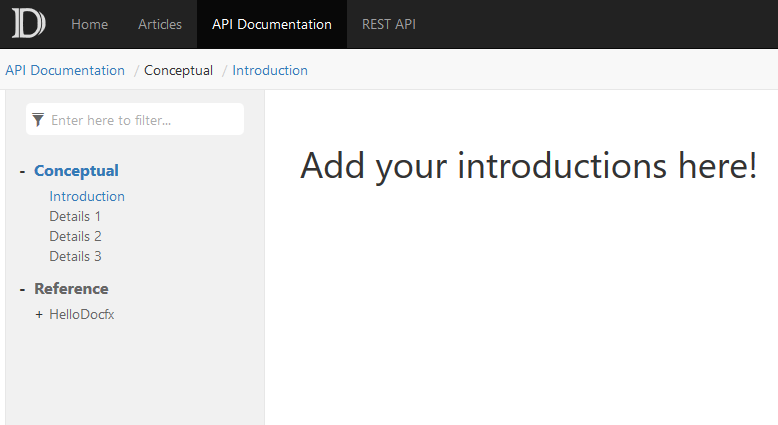Click the Reference section heading
Image resolution: width=778 pixels, height=425 pixels.
point(71,289)
